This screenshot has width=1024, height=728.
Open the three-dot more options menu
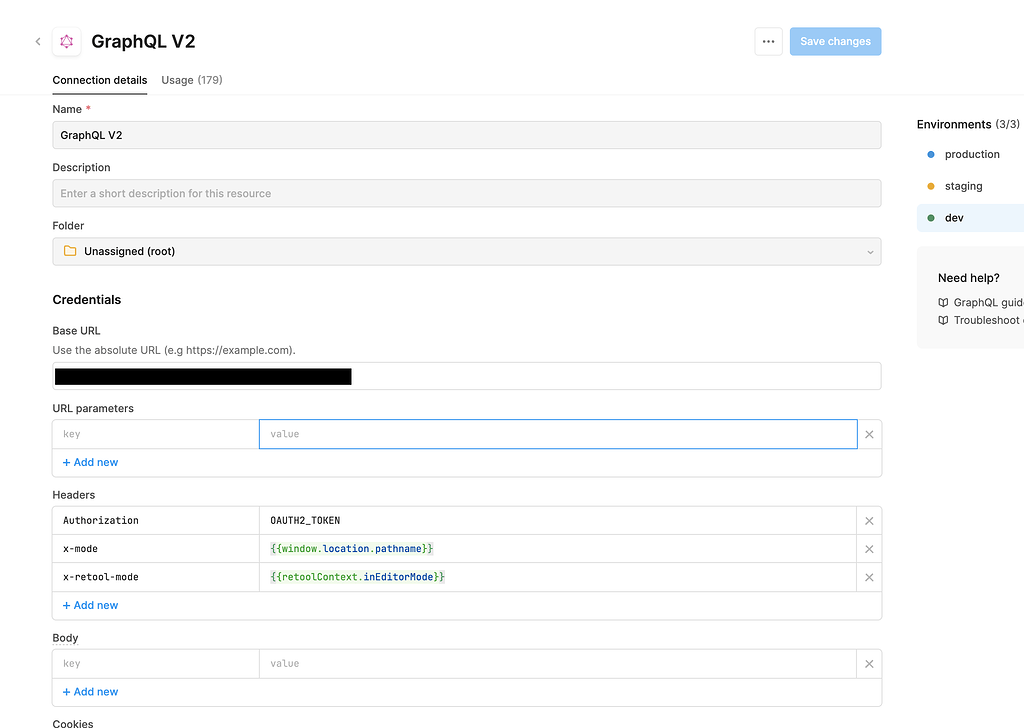(768, 42)
